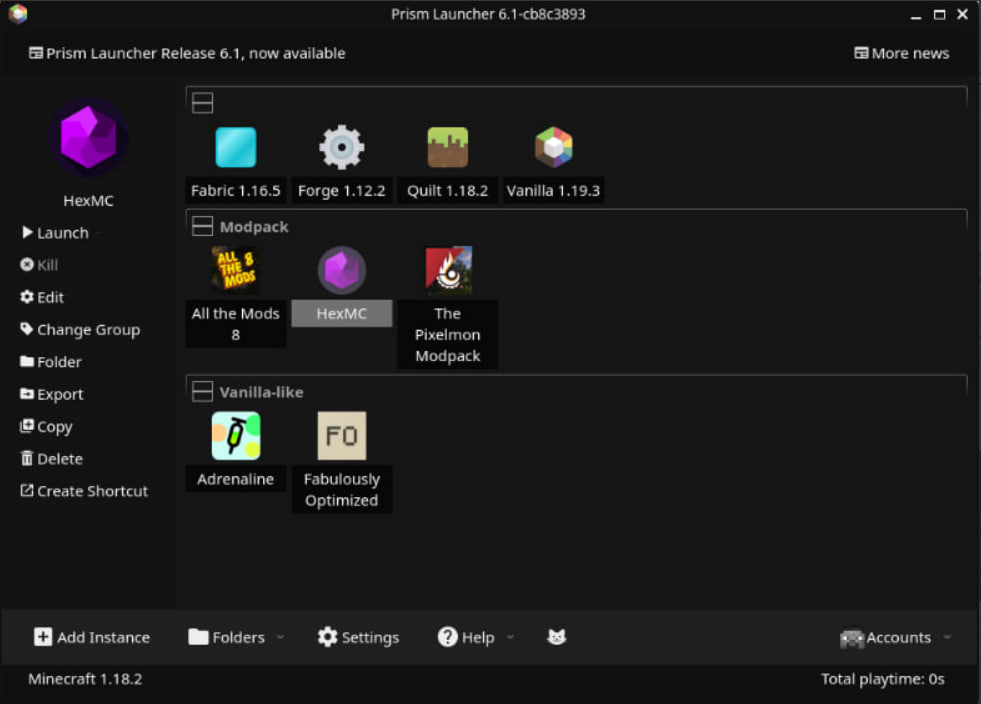Click Total playtime in status bar
Screen dimensions: 981x704
pyautogui.click(x=883, y=679)
